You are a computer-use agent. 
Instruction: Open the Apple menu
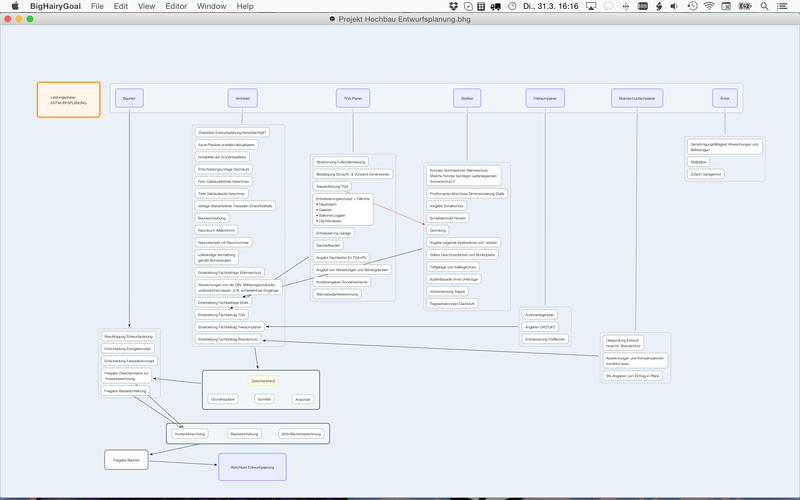pyautogui.click(x=15, y=6)
